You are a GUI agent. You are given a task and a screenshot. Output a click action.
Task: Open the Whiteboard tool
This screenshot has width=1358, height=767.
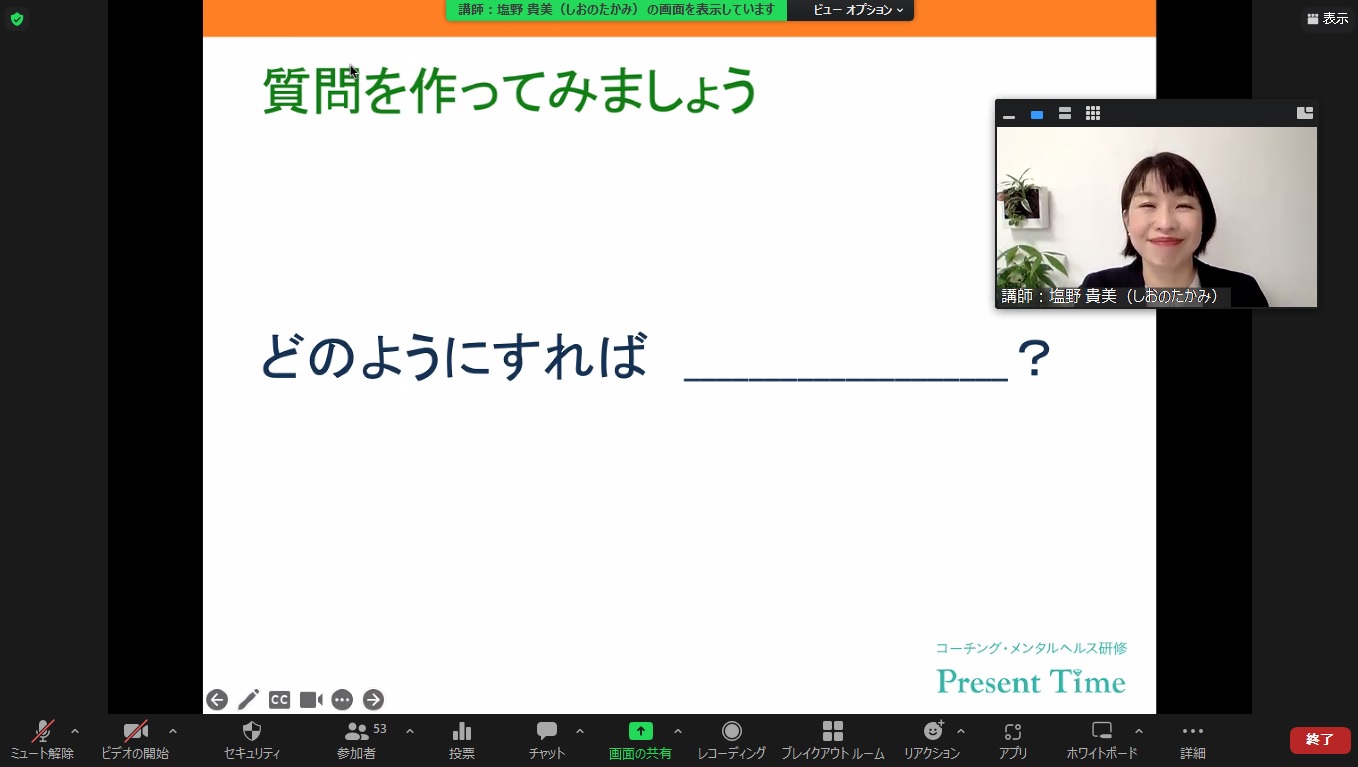pos(1101,740)
